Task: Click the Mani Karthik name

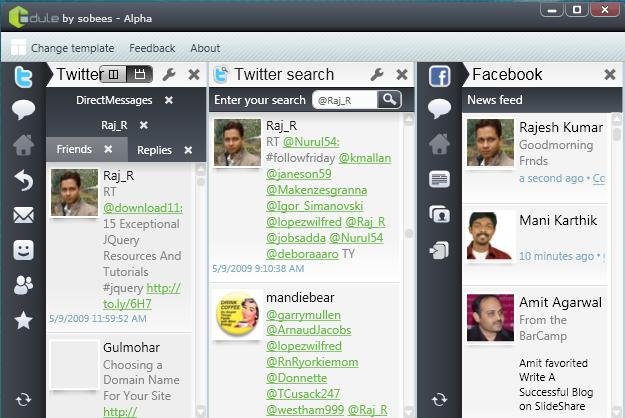Action: (x=558, y=220)
